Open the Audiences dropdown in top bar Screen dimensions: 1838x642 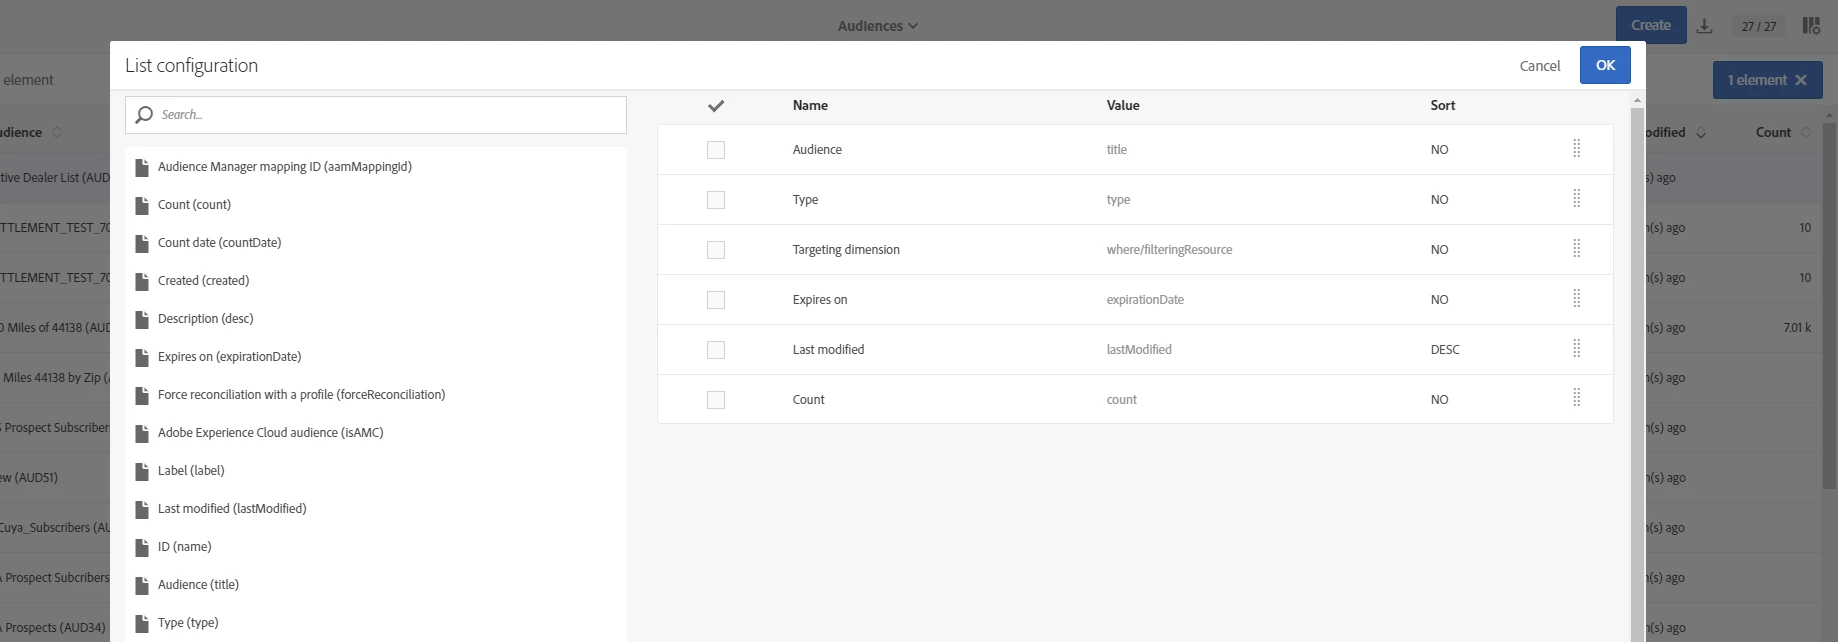tap(877, 26)
